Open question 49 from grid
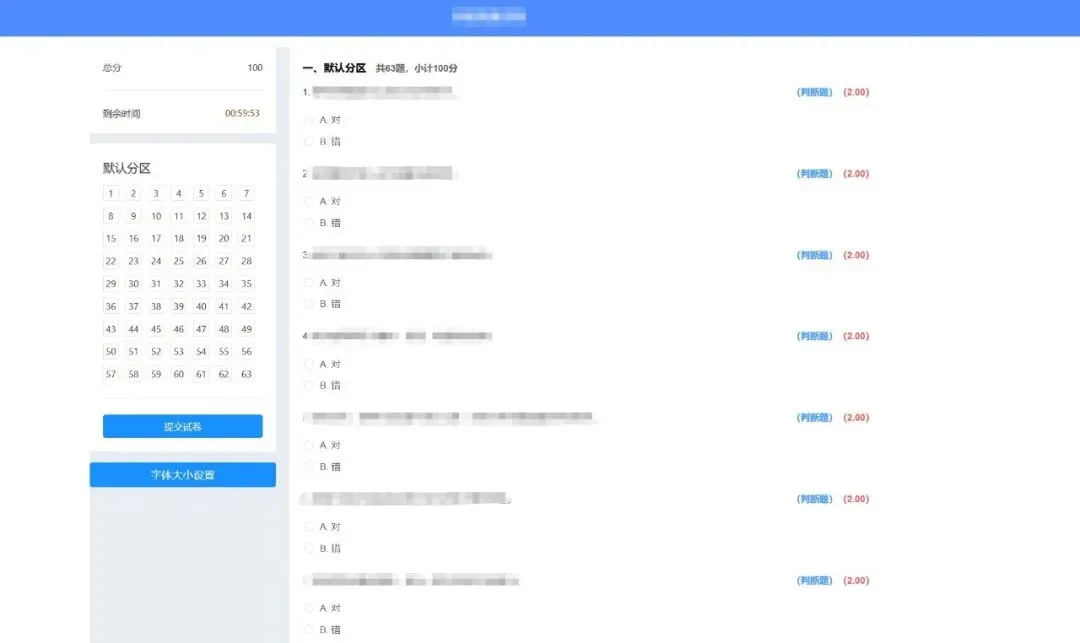Viewport: 1080px width, 643px height. click(247, 329)
